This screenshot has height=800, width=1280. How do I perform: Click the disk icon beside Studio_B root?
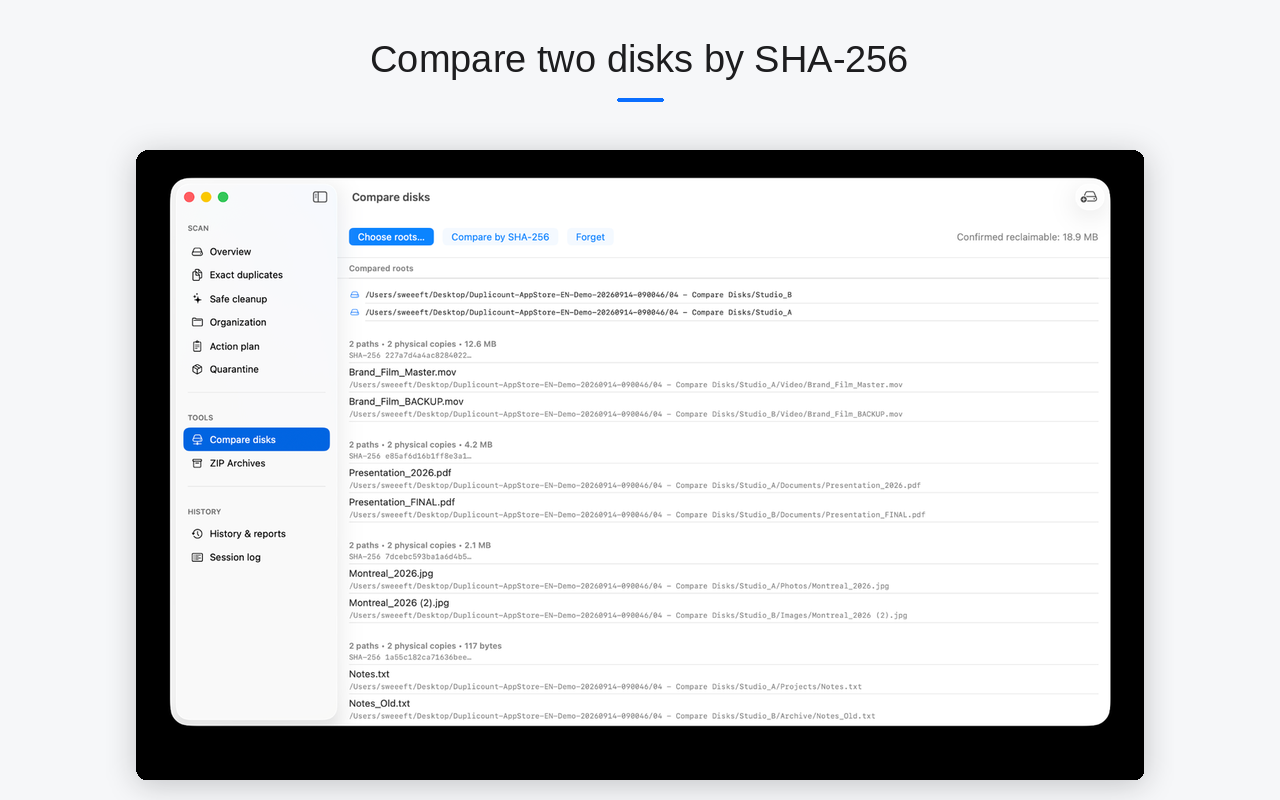354,295
